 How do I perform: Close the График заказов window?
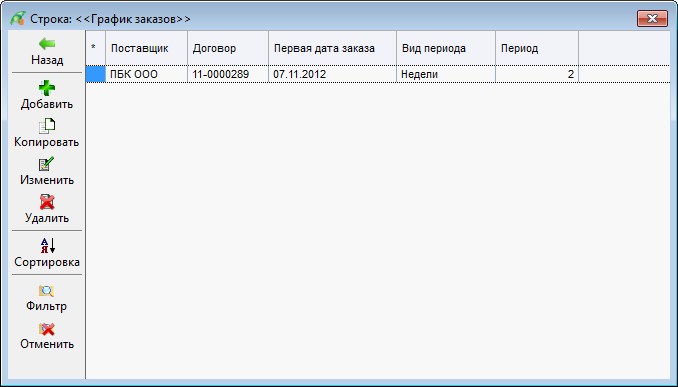652,19
